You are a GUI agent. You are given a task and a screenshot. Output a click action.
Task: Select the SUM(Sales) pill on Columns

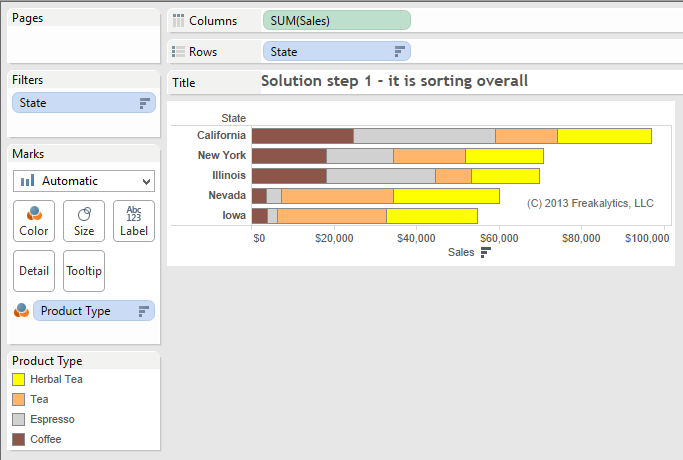336,20
